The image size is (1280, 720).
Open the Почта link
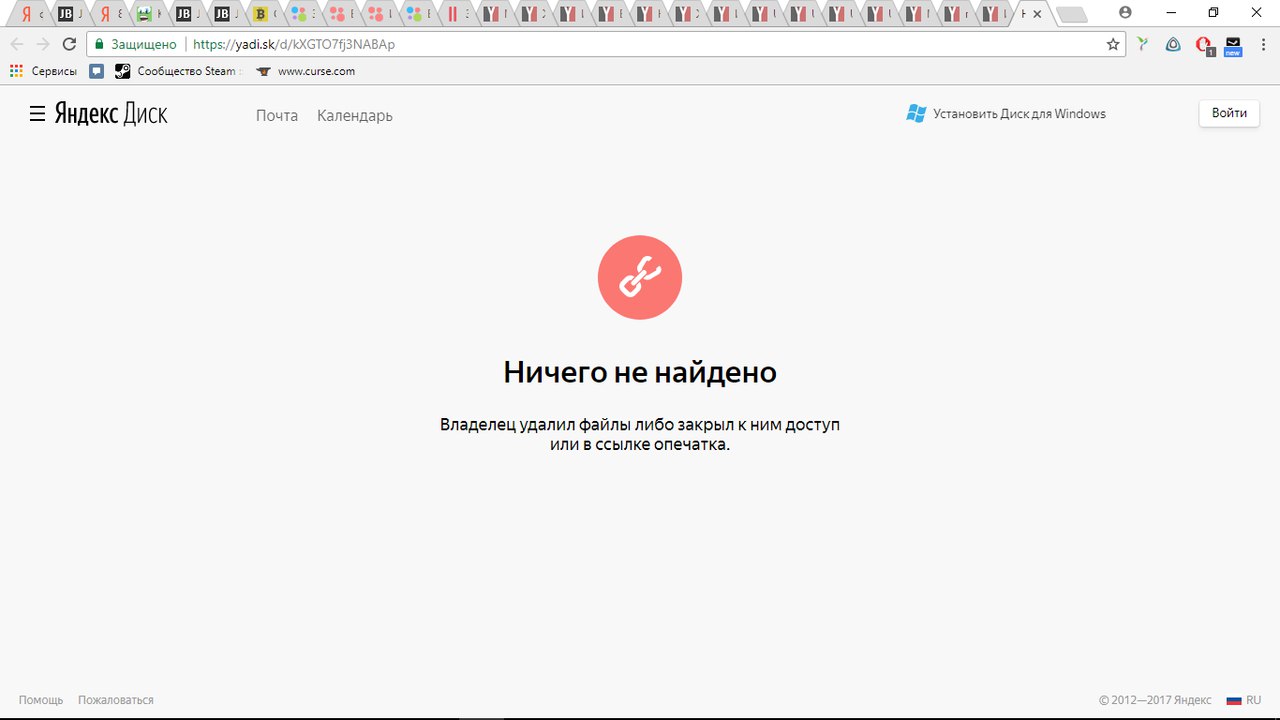[277, 116]
